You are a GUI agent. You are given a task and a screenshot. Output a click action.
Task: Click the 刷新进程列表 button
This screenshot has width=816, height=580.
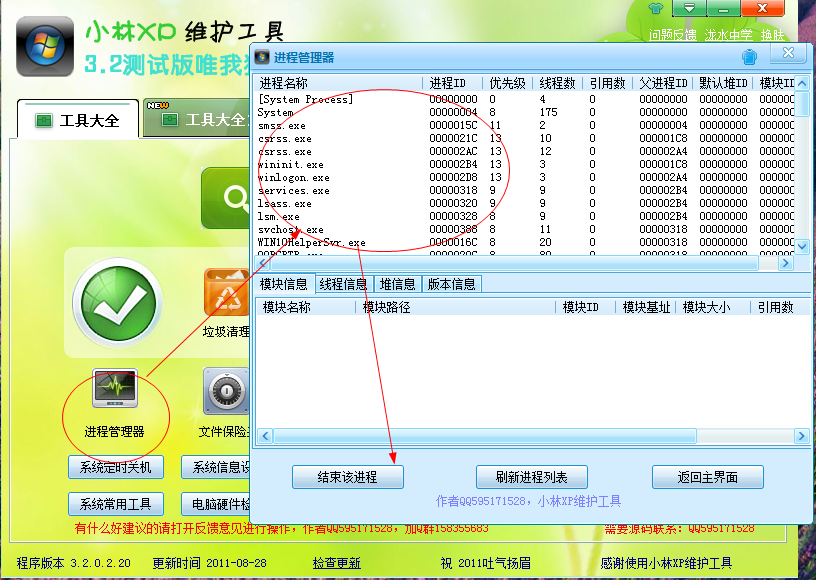(x=532, y=477)
